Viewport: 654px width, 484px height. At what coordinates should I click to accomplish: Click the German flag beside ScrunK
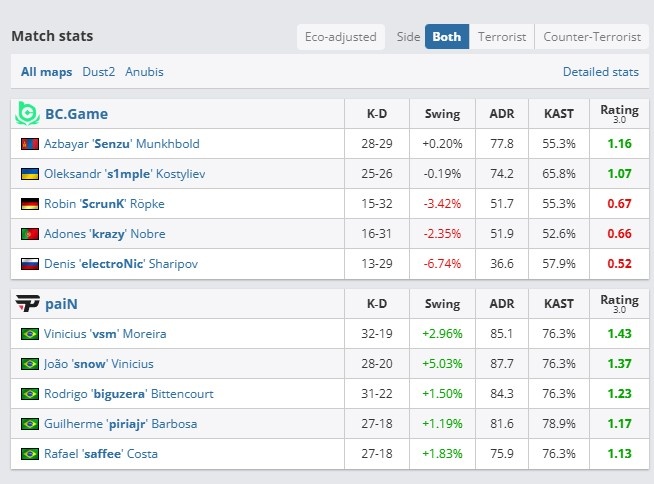(x=30, y=204)
